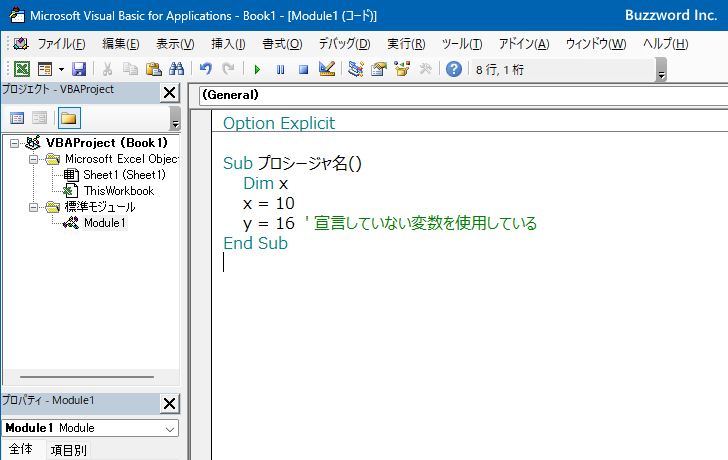The width and height of the screenshot is (728, 460).
Task: Select ThisWorkbook in the tree
Action: (x=119, y=191)
